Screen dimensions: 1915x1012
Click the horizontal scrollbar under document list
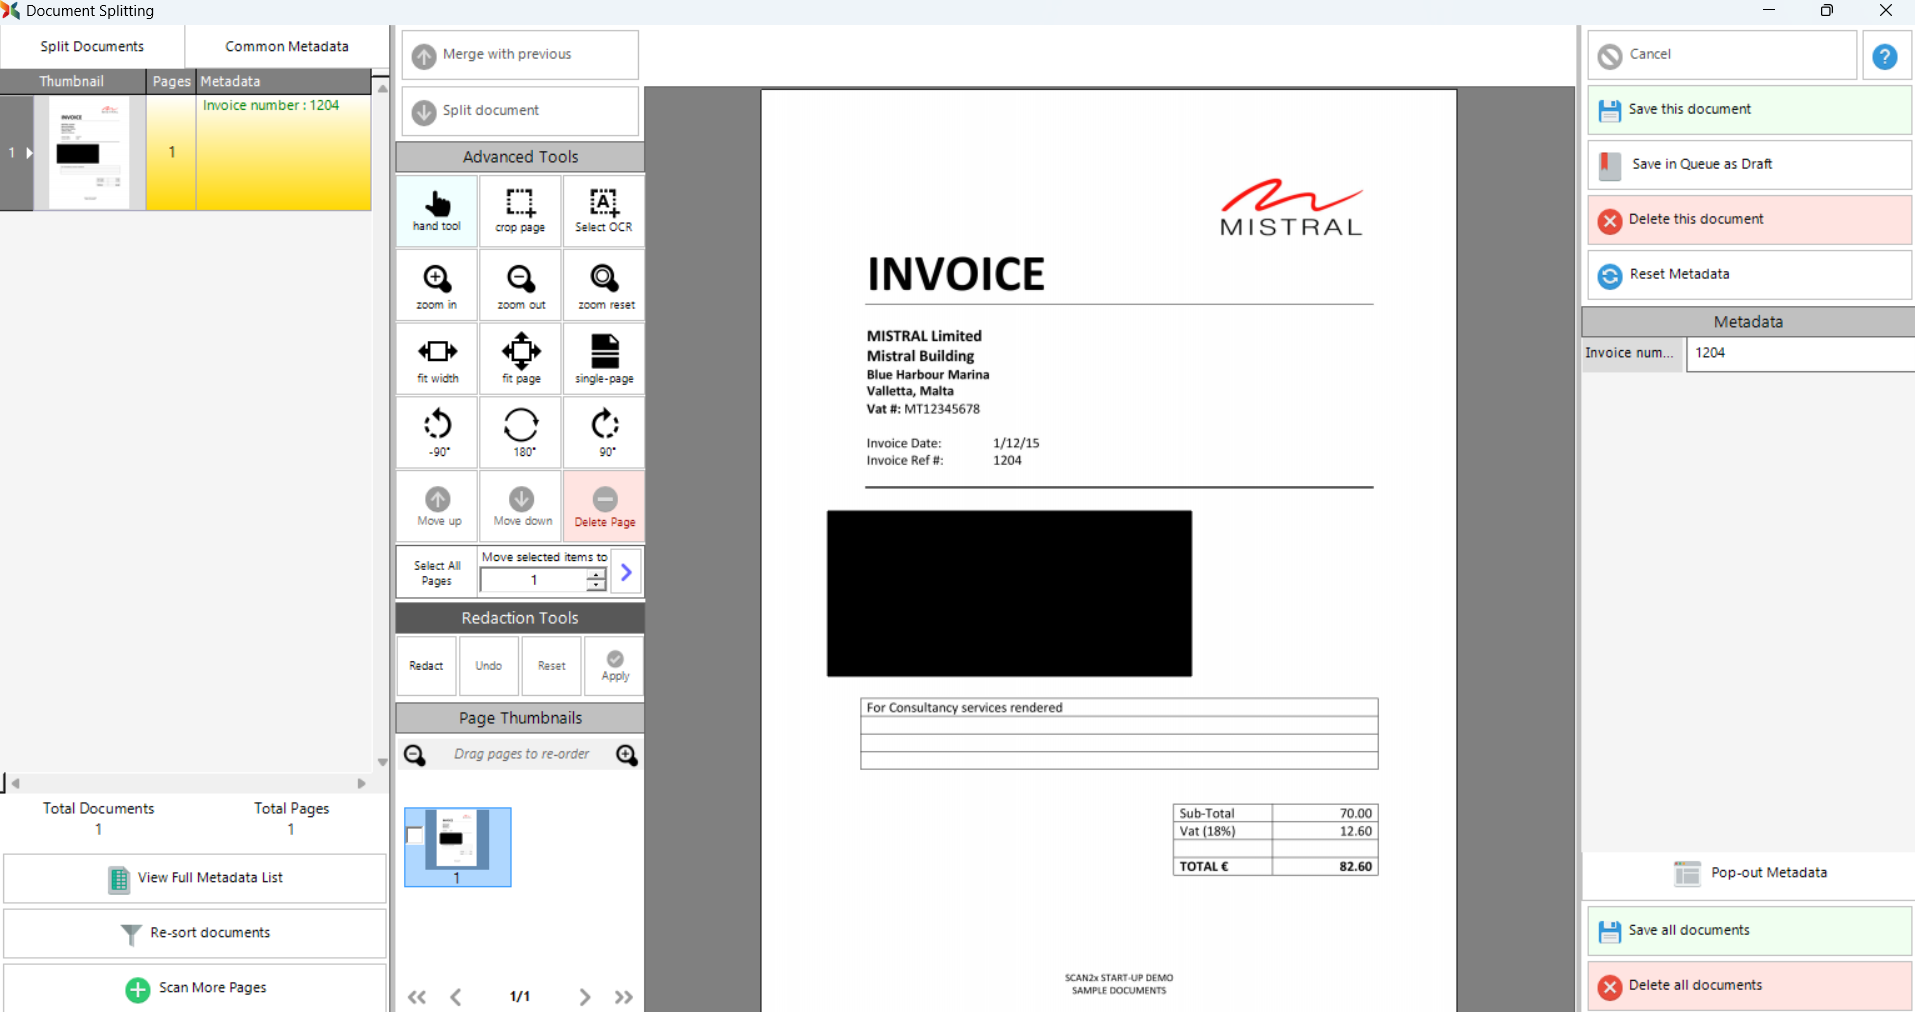tap(188, 783)
